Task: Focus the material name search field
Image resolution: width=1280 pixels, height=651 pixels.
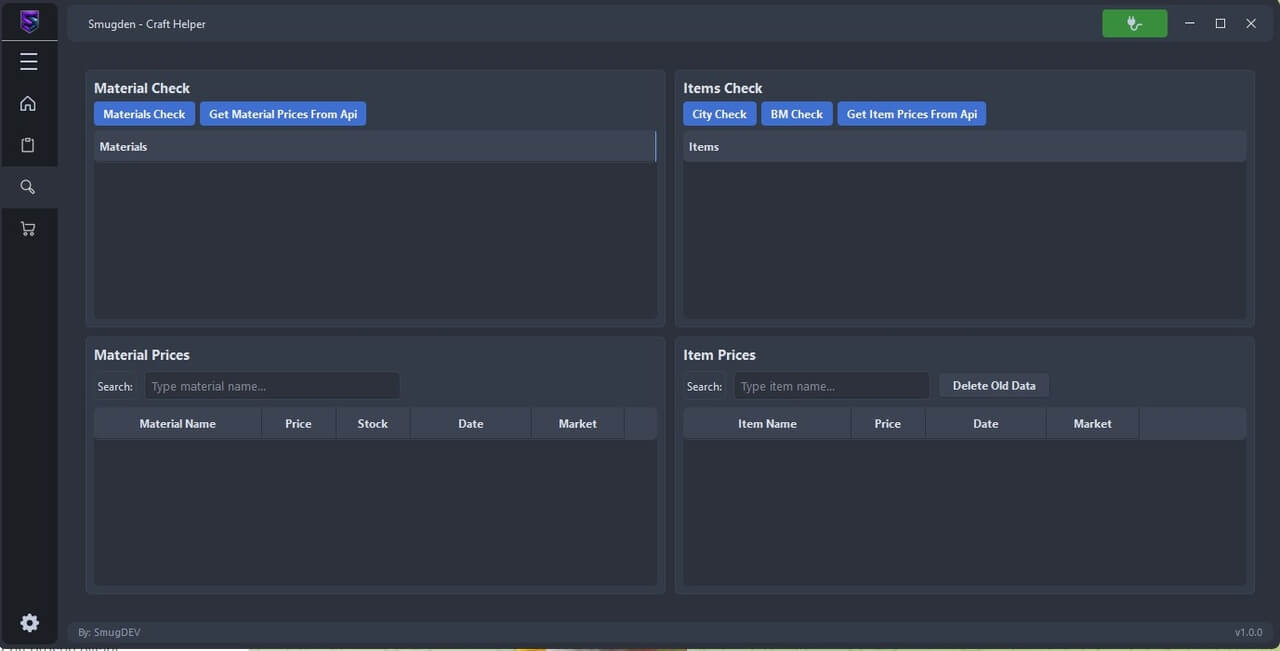Action: tap(272, 386)
